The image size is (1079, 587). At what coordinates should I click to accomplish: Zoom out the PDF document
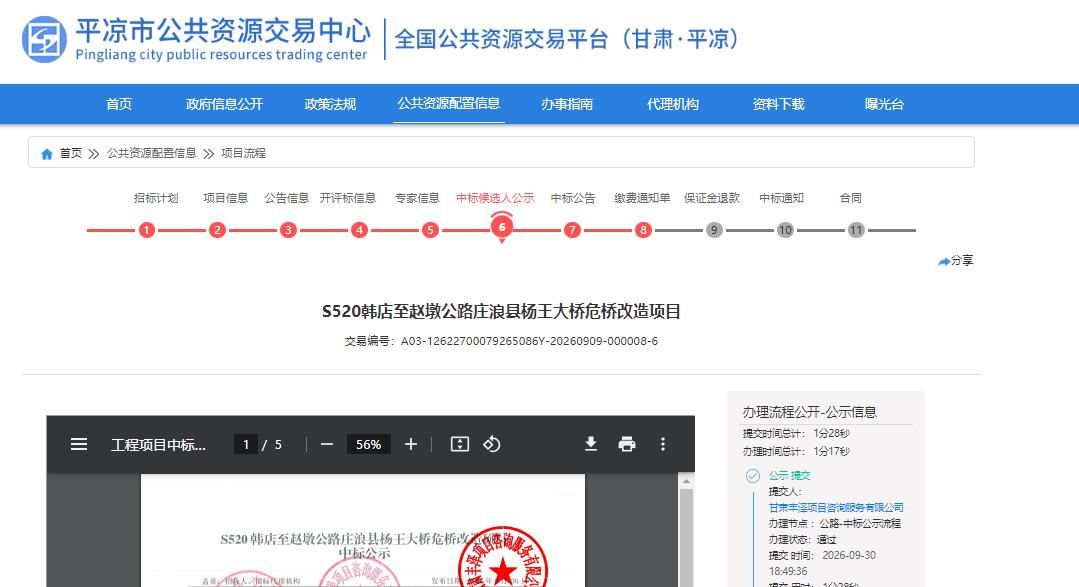[327, 445]
